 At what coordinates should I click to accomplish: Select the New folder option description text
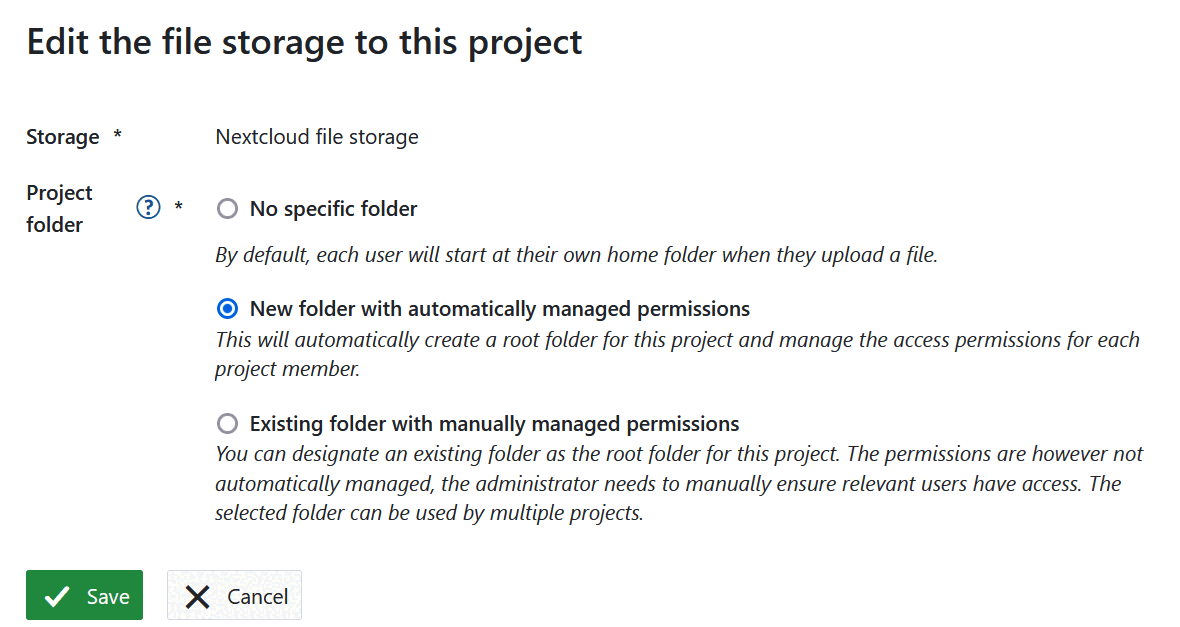pyautogui.click(x=676, y=352)
